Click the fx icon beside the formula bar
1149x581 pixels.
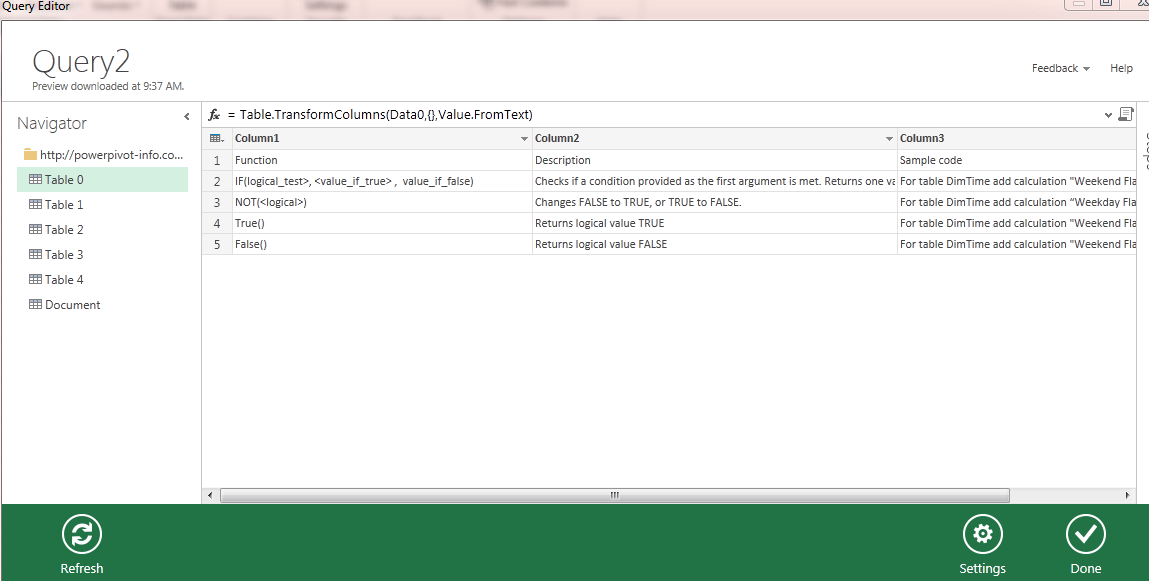215,113
